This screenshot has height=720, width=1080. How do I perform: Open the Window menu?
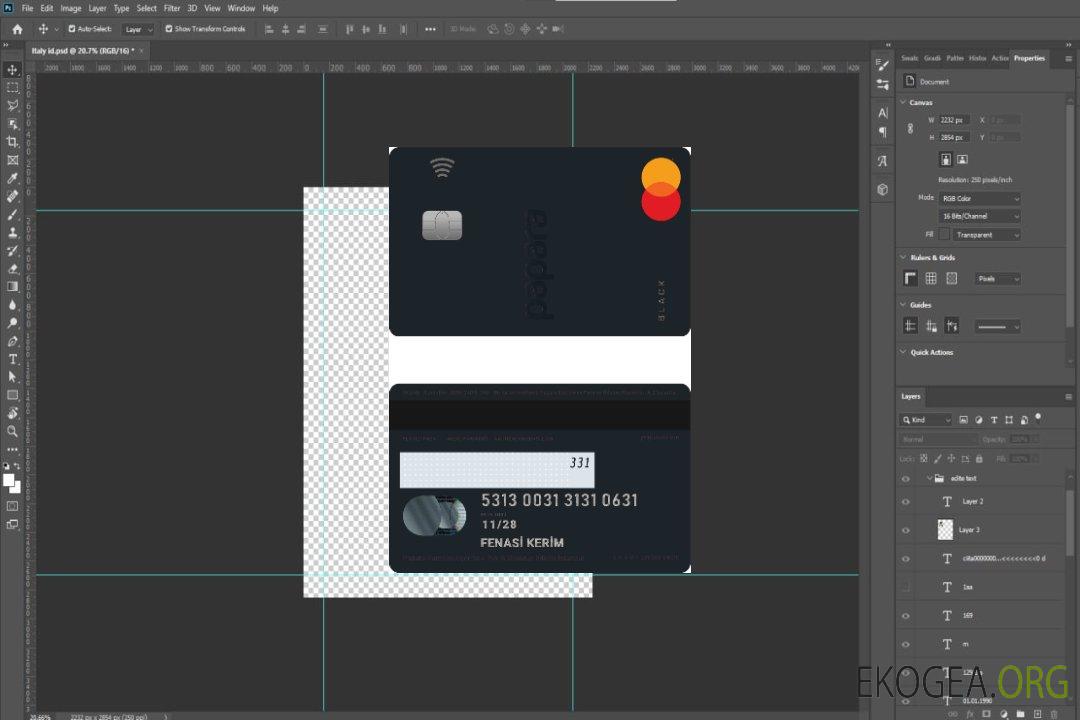(241, 8)
